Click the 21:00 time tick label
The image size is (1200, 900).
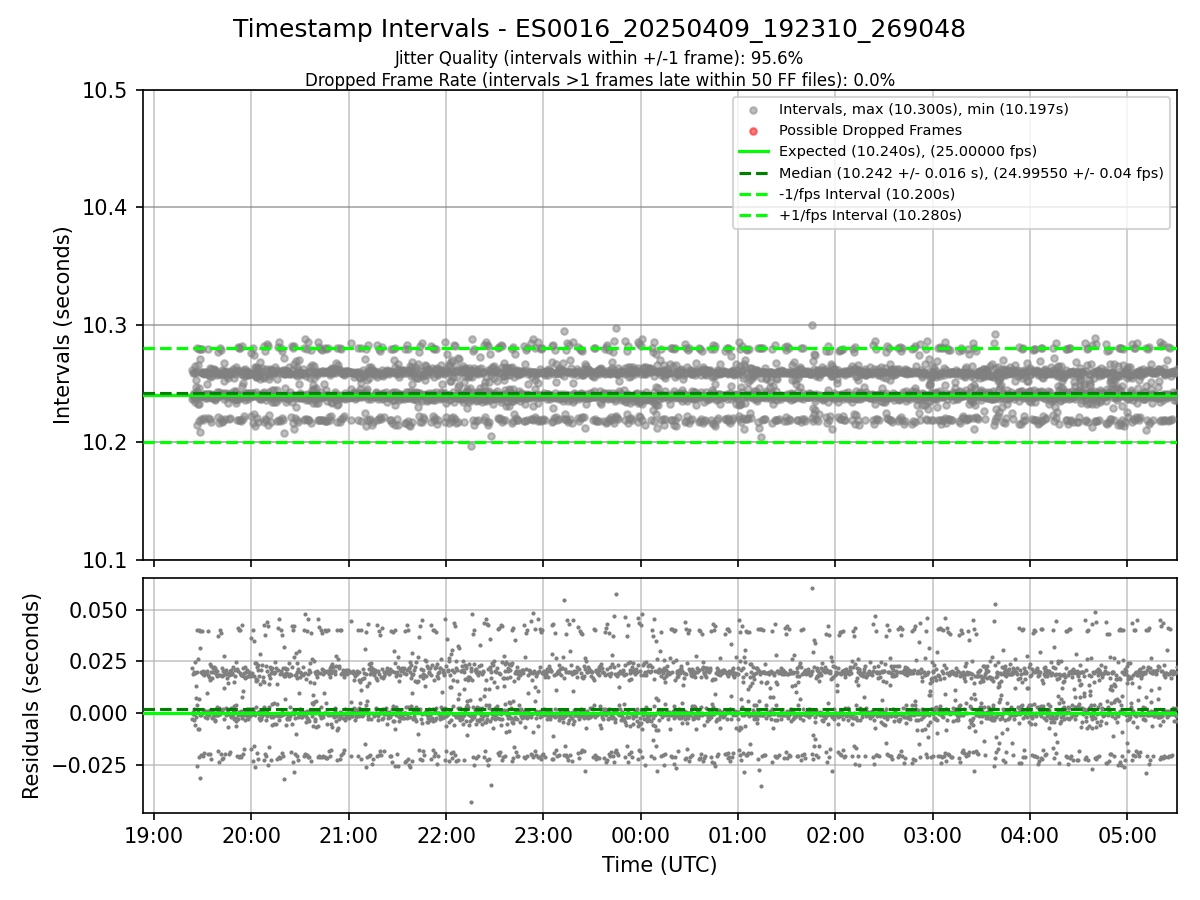pos(348,835)
